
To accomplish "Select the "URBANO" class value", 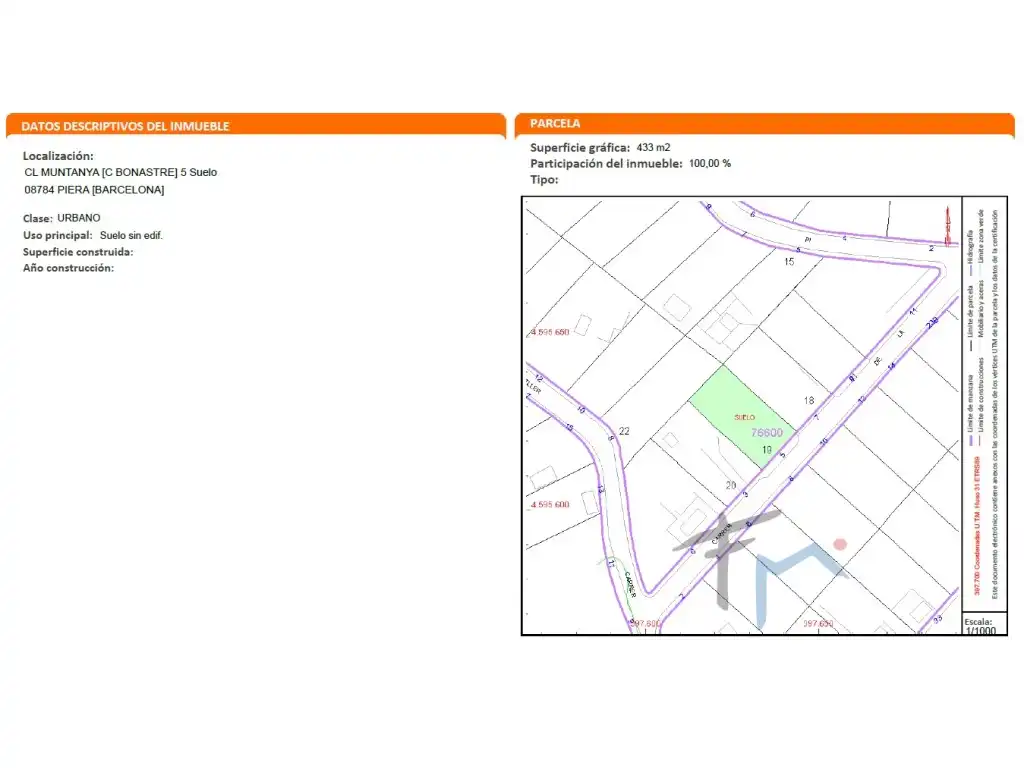I will coord(79,218).
